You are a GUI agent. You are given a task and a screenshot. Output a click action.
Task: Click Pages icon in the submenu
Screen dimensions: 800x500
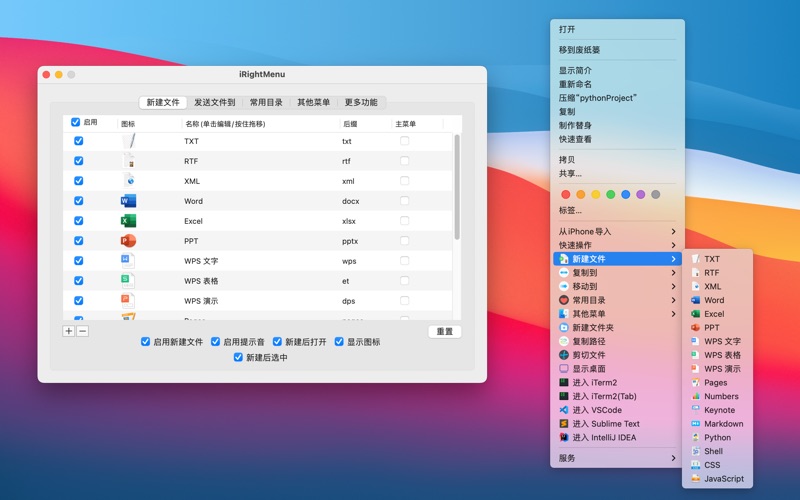coord(695,383)
